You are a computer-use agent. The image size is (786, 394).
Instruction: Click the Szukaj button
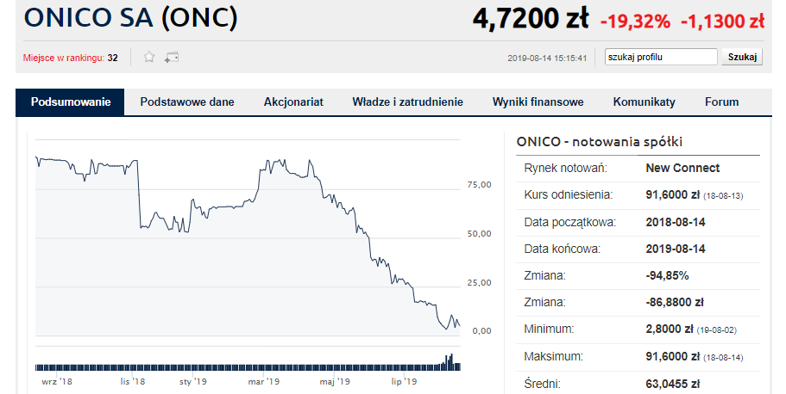(742, 57)
